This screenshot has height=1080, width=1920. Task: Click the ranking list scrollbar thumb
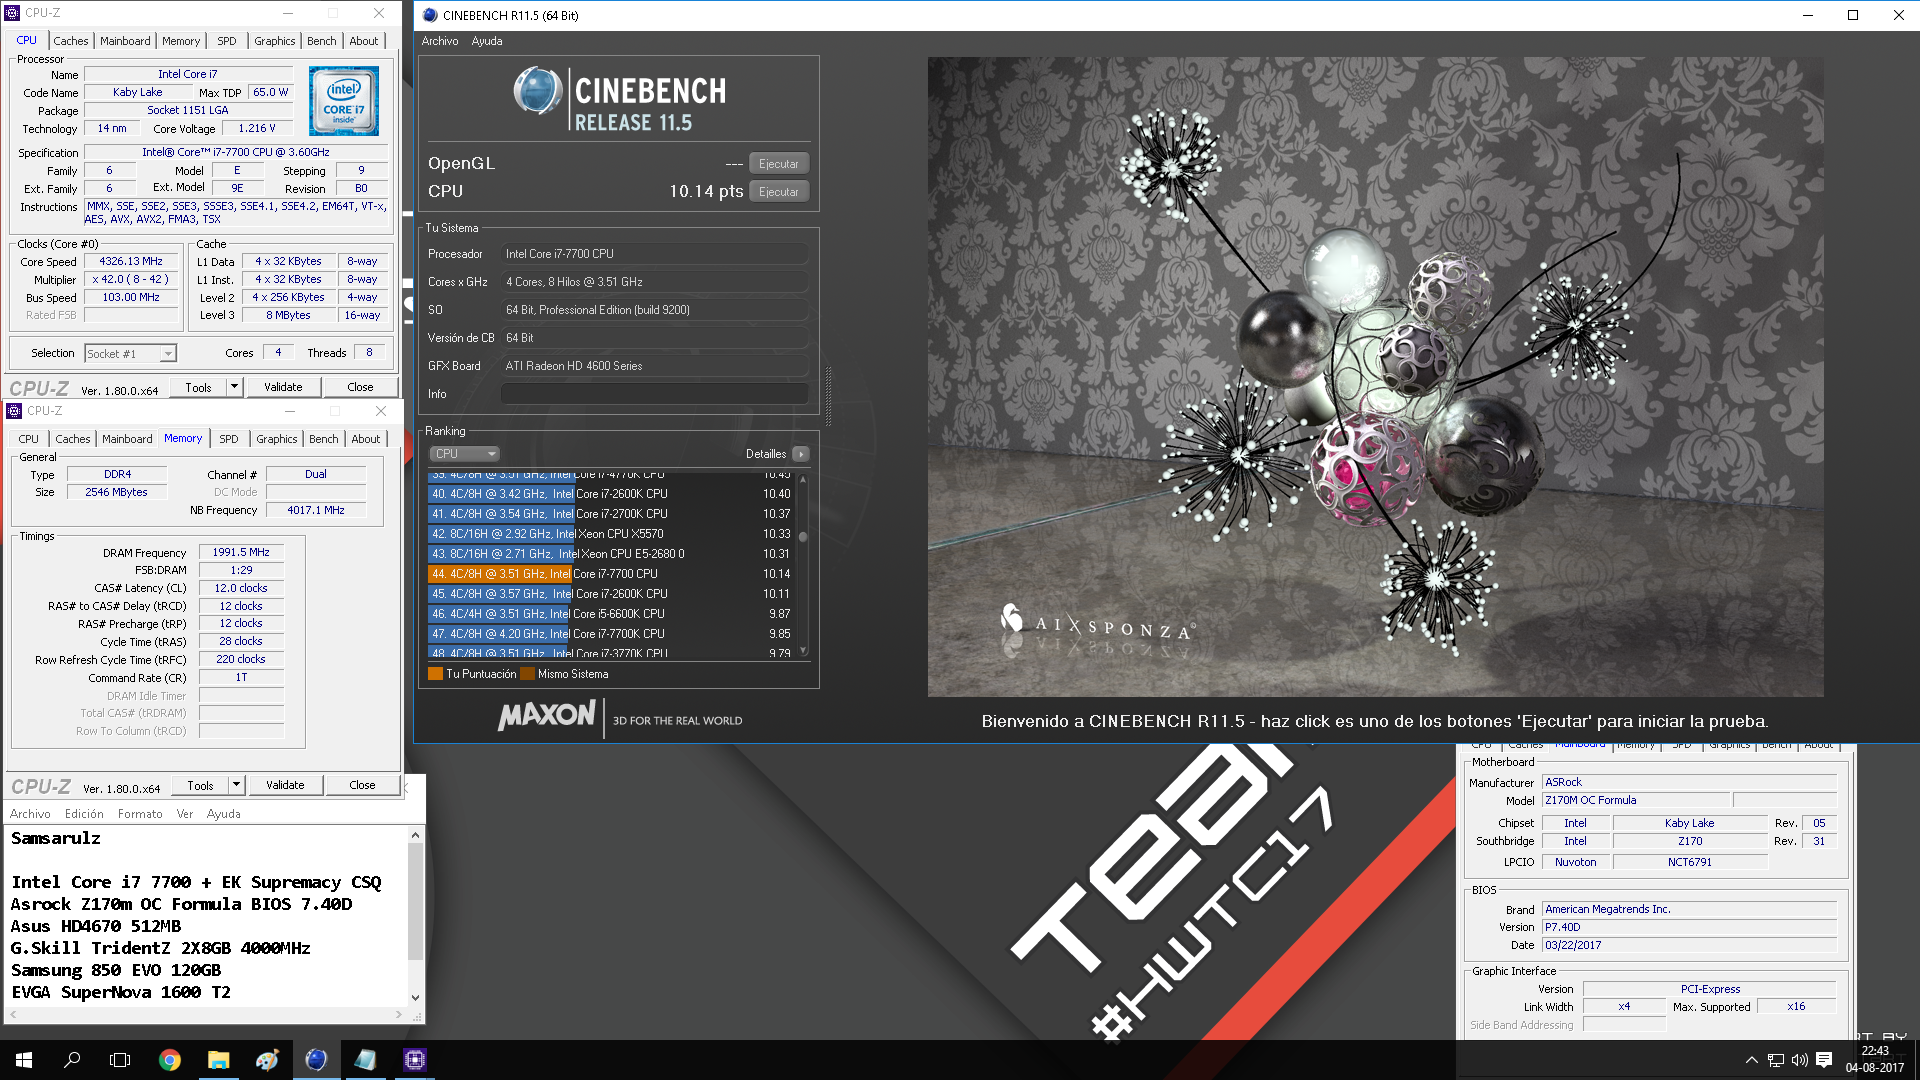coord(803,537)
